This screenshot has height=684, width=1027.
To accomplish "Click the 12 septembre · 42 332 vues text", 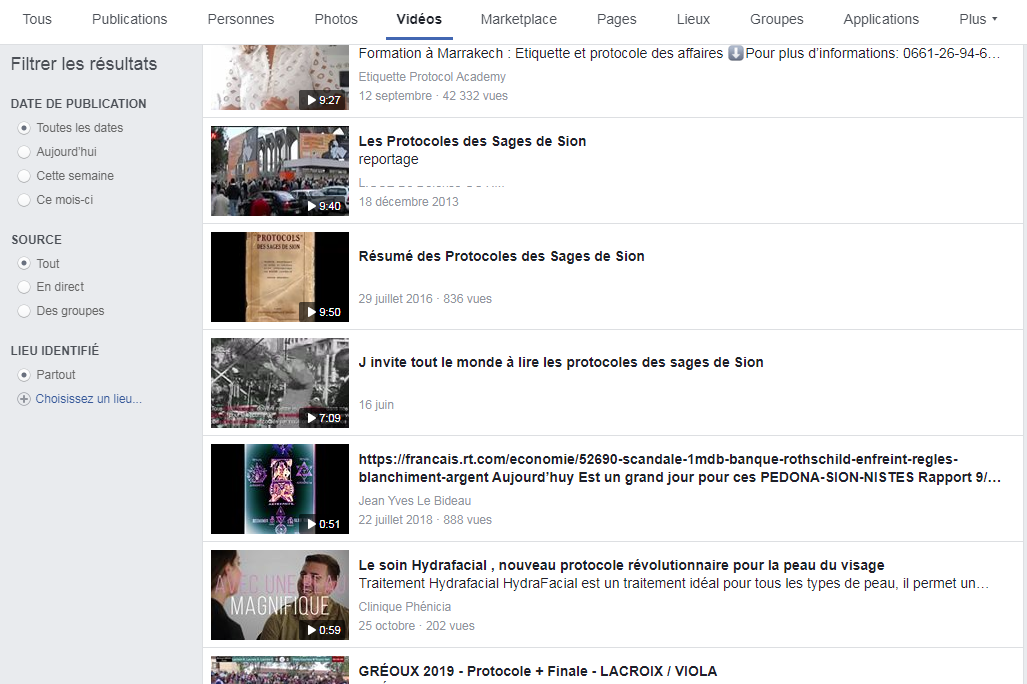I will [433, 96].
